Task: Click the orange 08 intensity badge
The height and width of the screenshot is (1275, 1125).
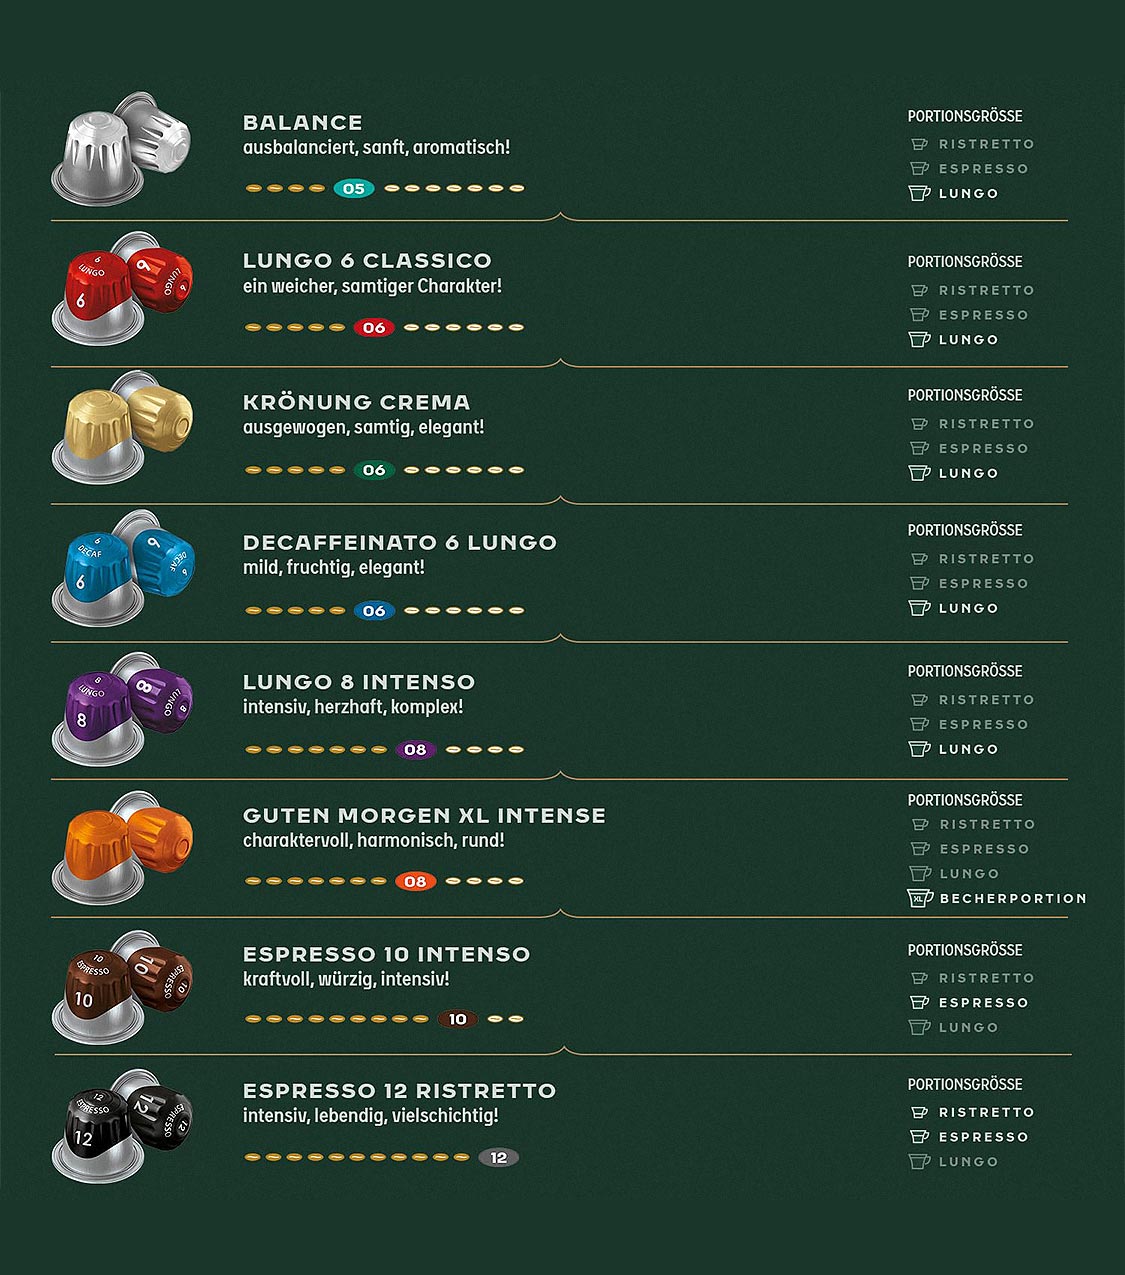Action: tap(415, 881)
